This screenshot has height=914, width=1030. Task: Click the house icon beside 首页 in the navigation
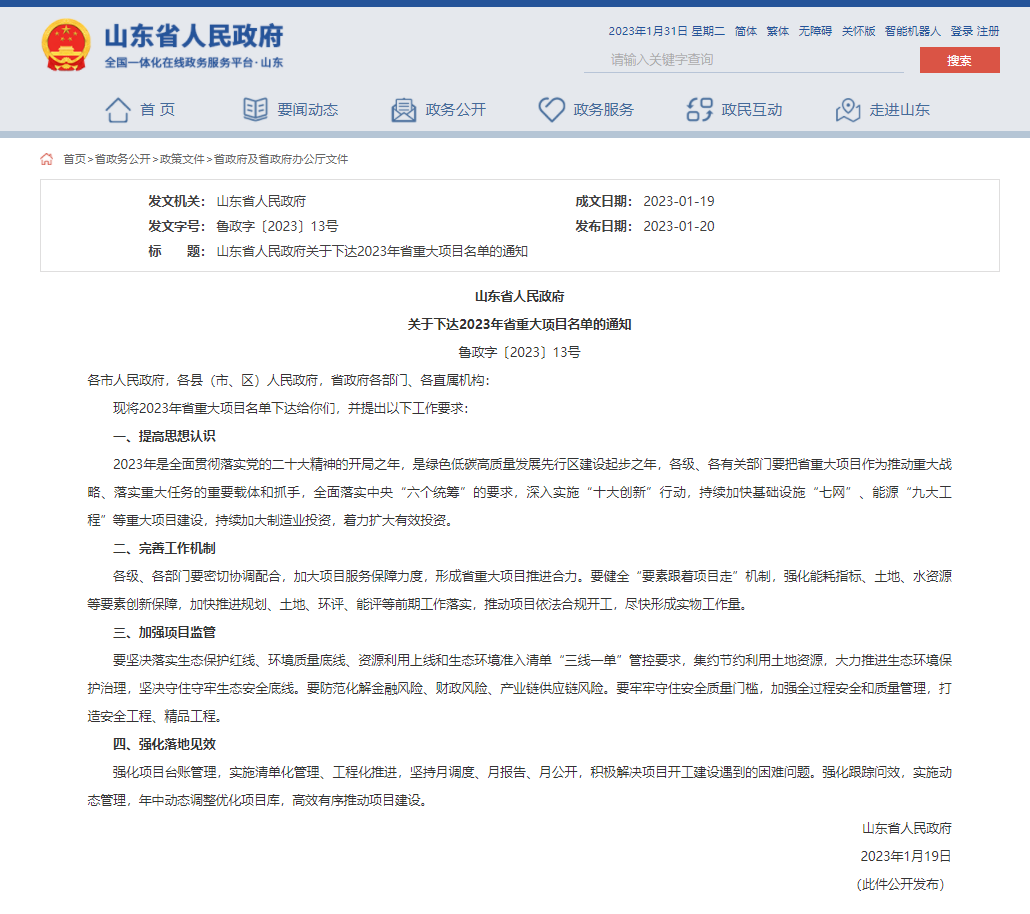118,110
